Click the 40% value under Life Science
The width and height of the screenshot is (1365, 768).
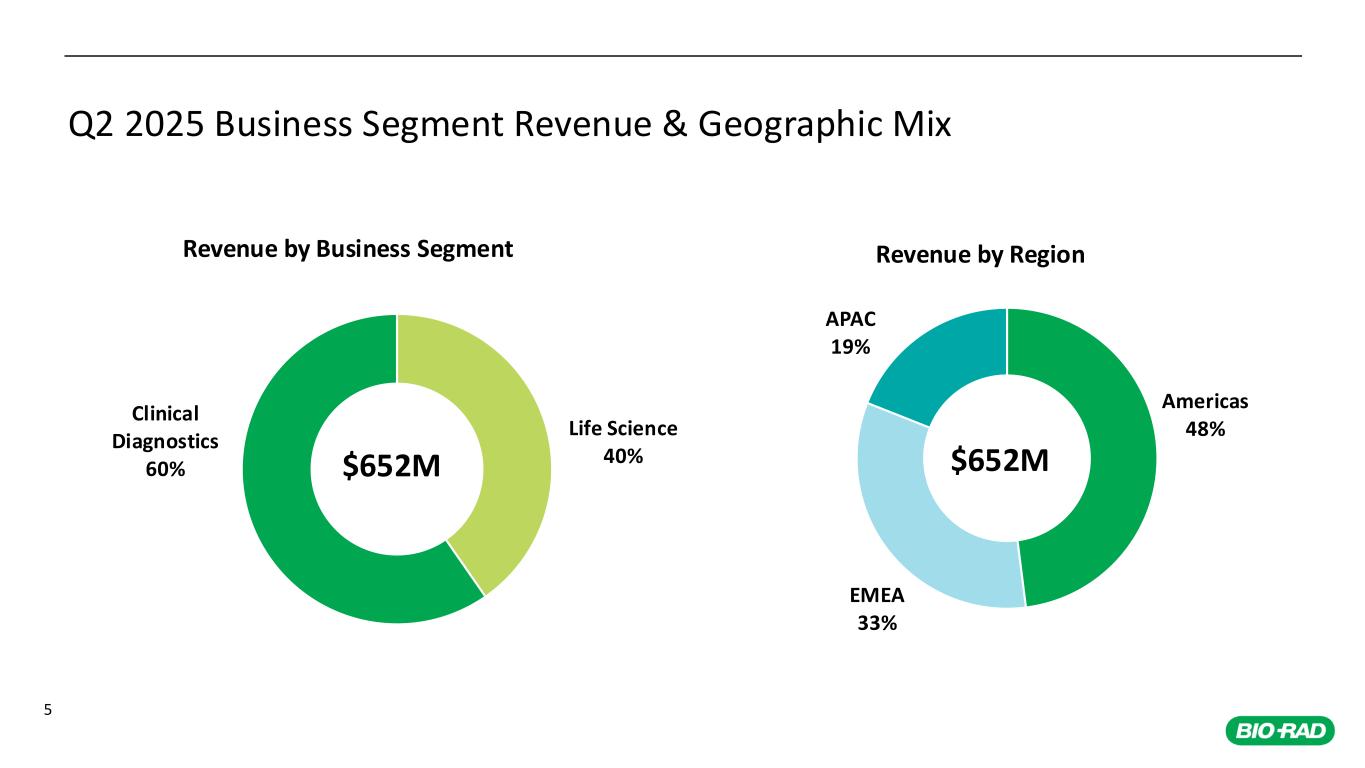(622, 456)
